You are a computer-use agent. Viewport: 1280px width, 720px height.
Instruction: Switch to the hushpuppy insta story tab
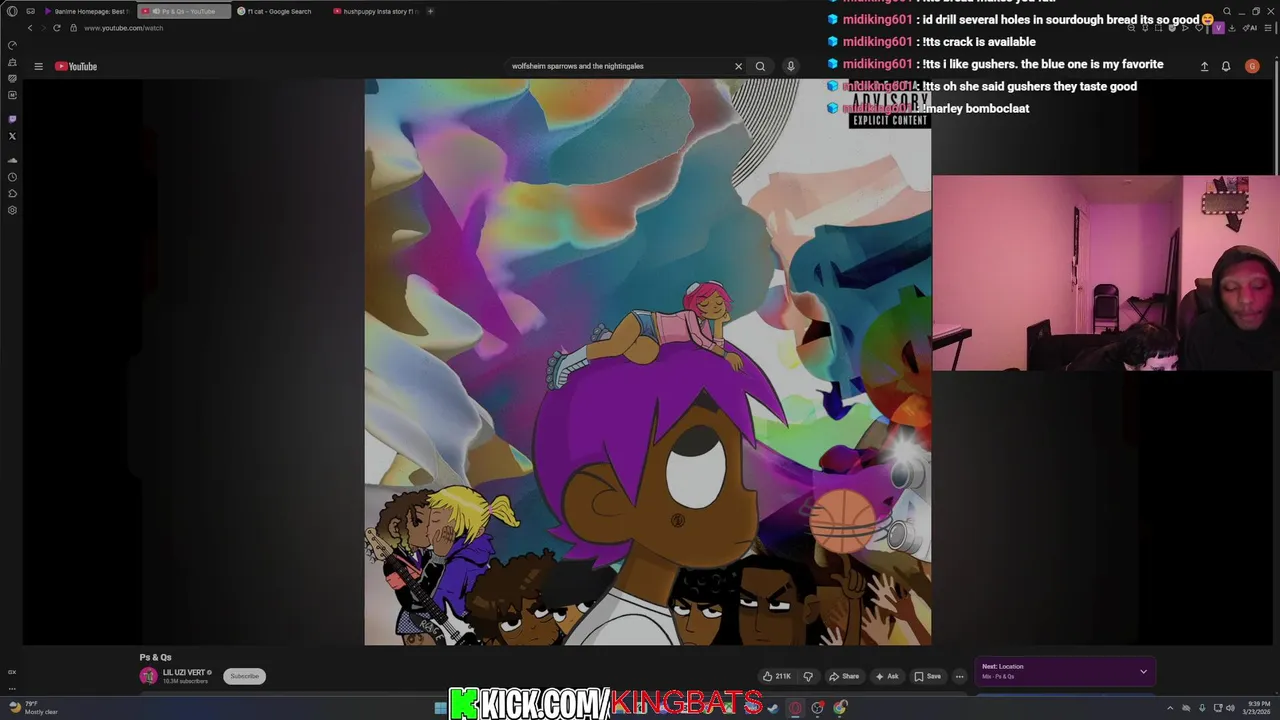click(375, 11)
